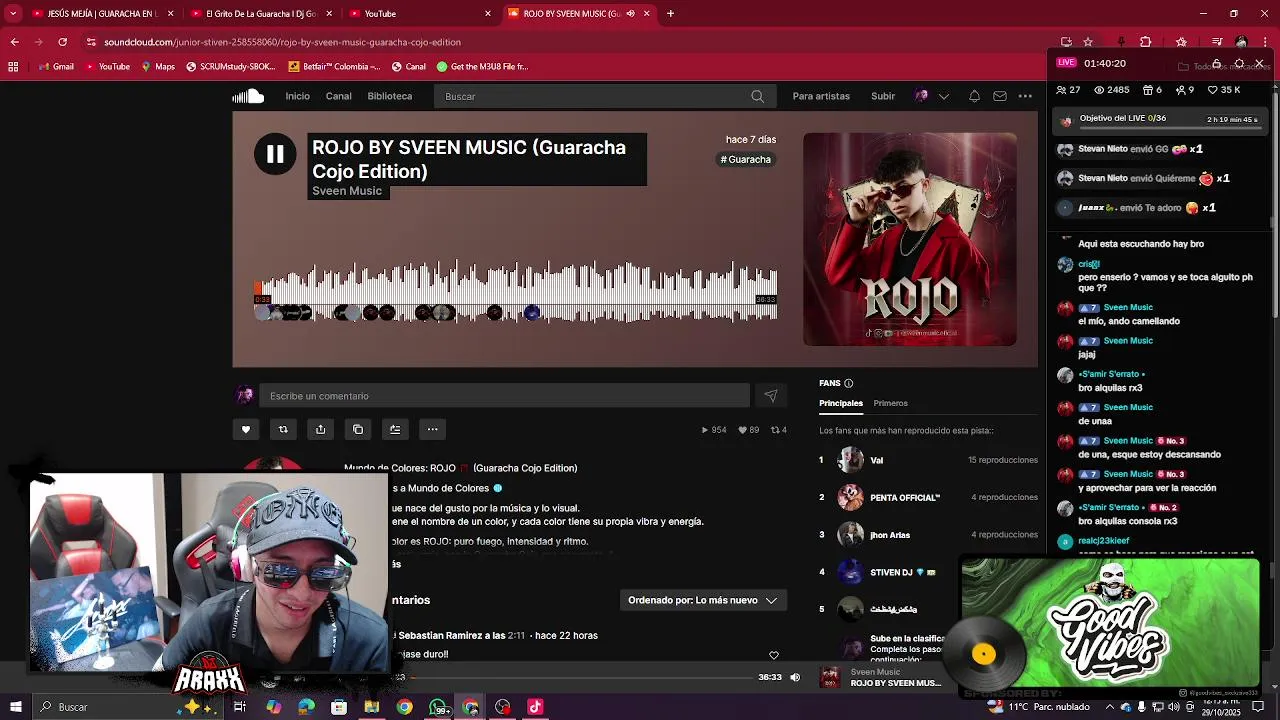Viewport: 1280px width, 720px height.
Task: Open fan PENTA OFFICIAL profile
Action: [x=905, y=497]
